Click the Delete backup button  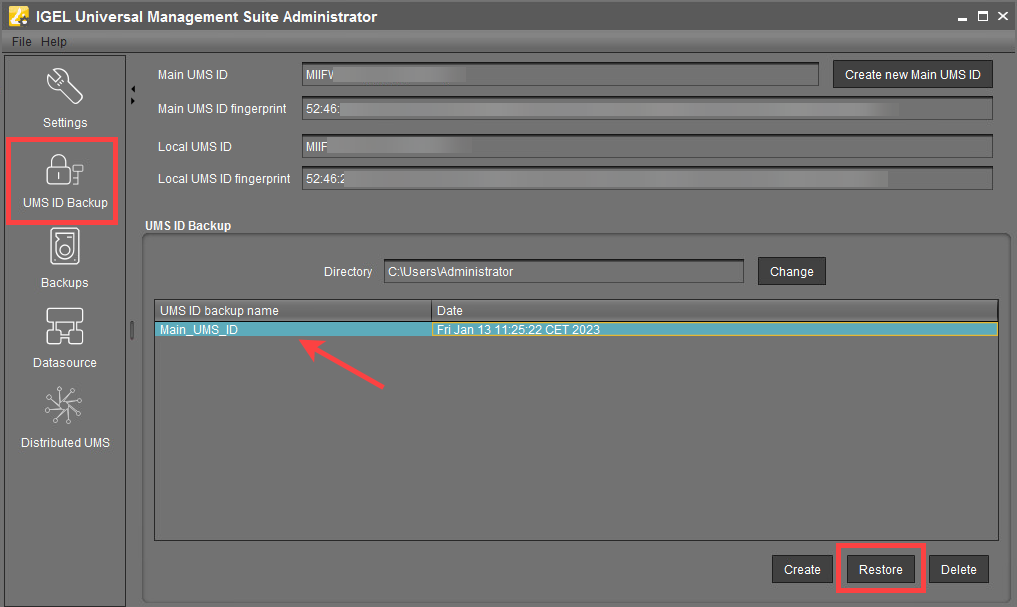[x=958, y=570]
